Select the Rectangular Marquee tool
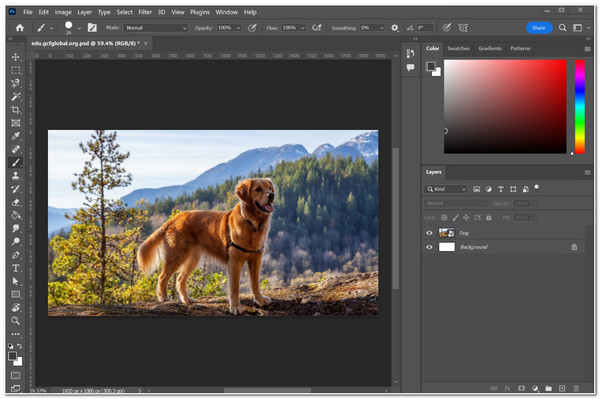Screen dimensions: 600x399 point(16,70)
